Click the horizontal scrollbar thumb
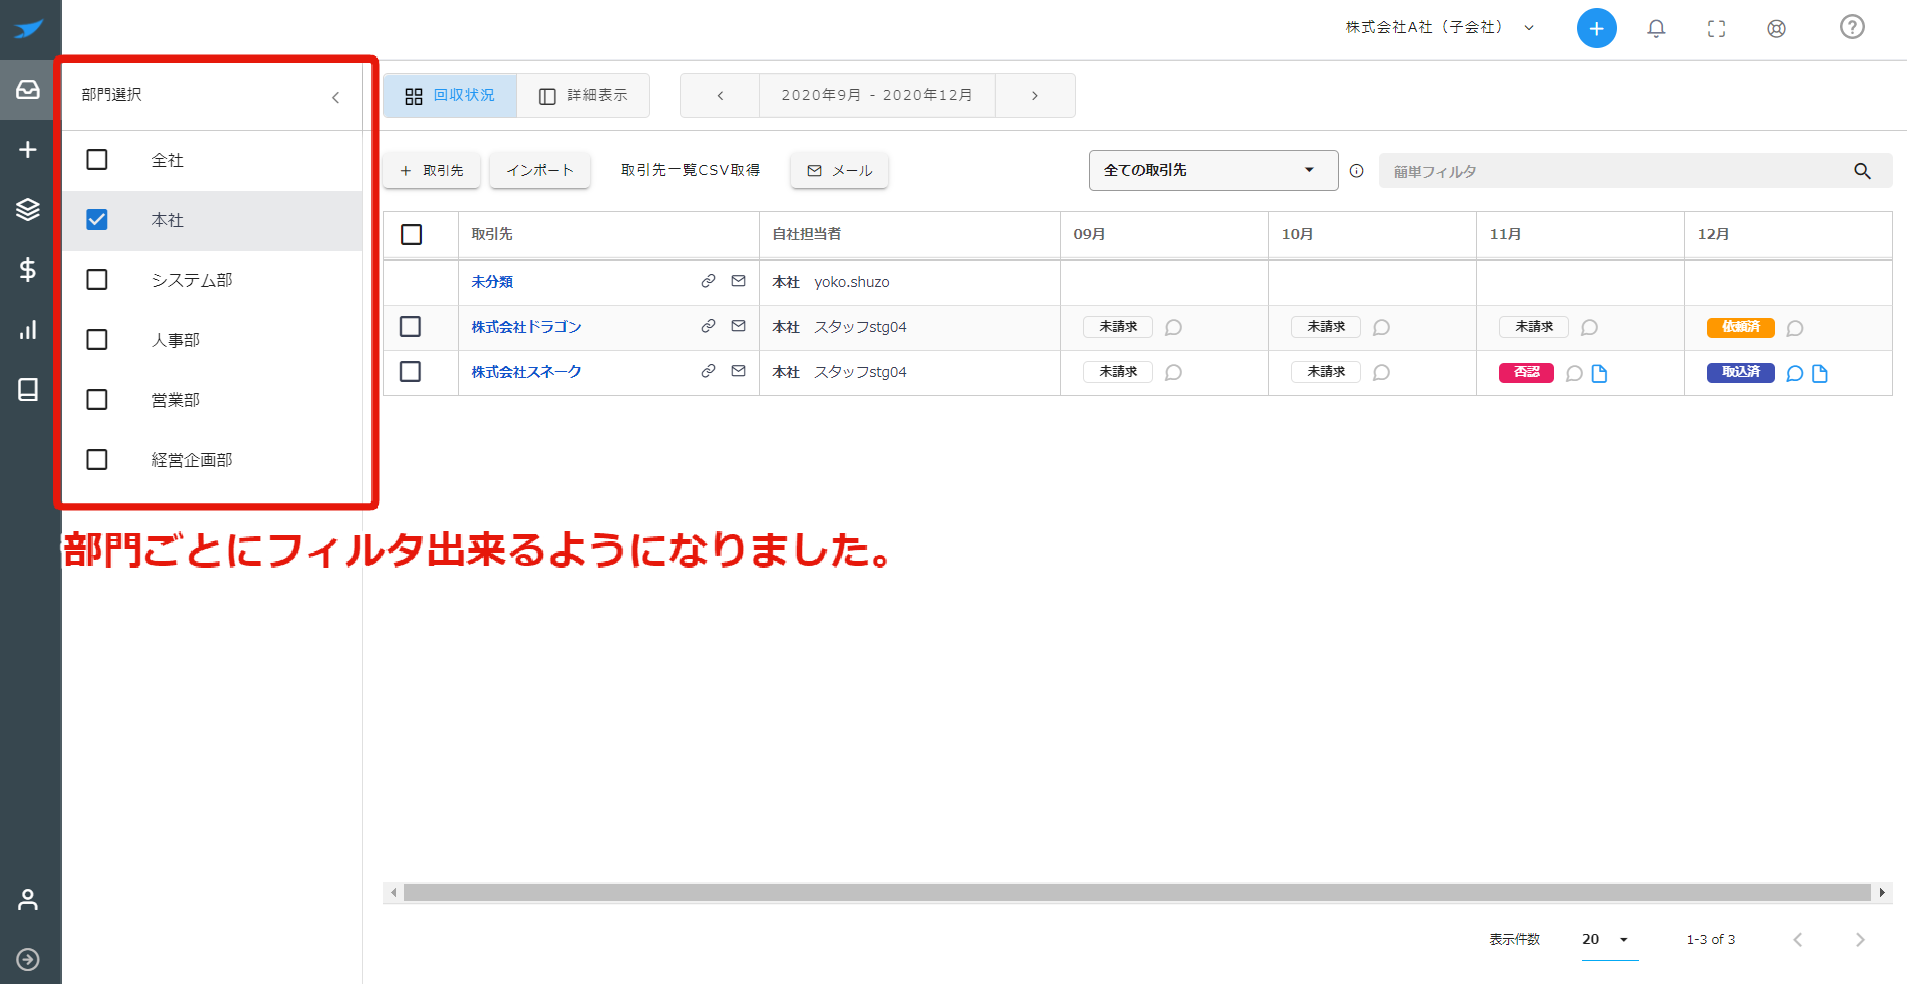The image size is (1907, 984). (x=1137, y=893)
